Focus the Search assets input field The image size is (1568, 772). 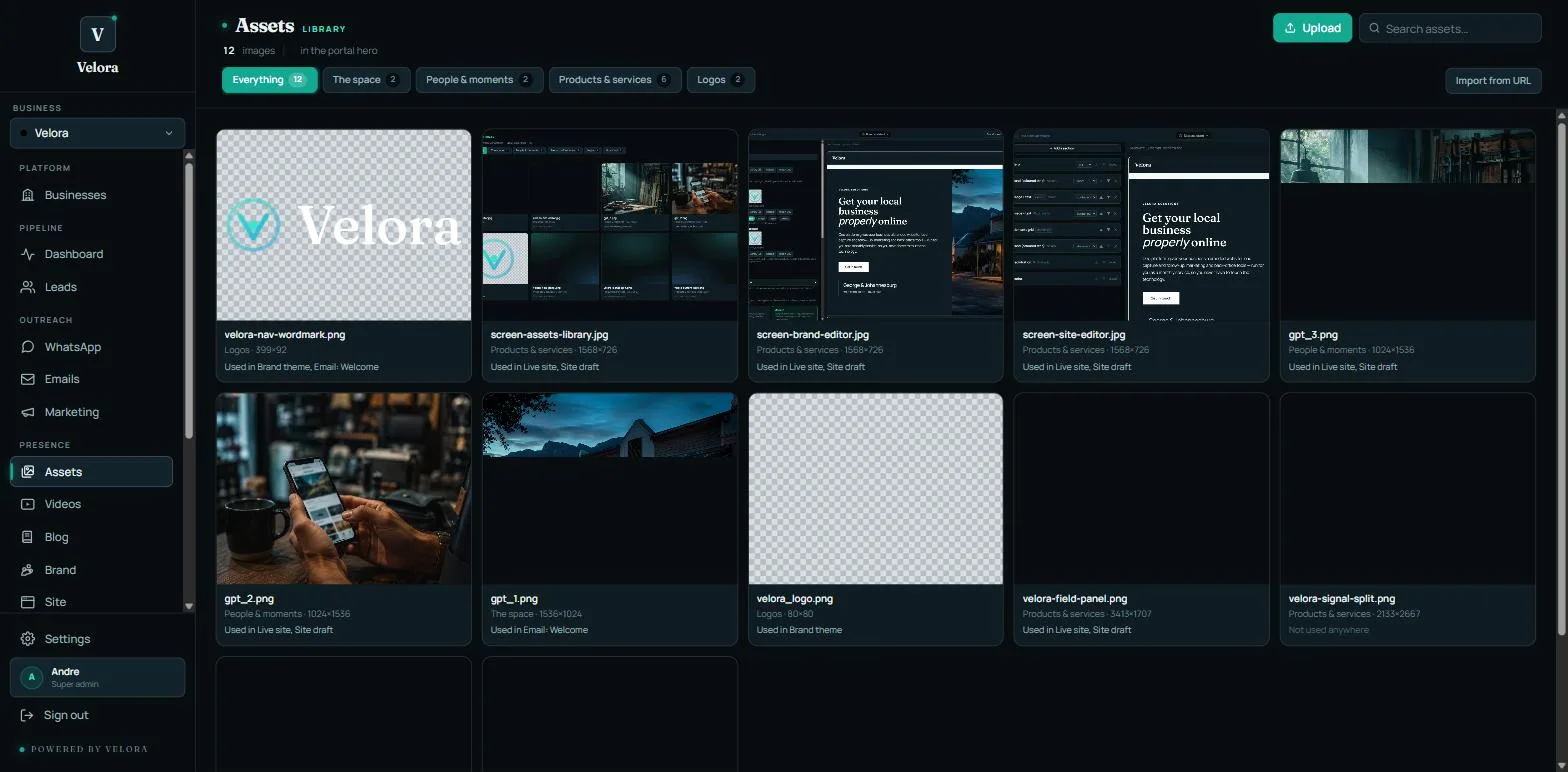[1450, 28]
